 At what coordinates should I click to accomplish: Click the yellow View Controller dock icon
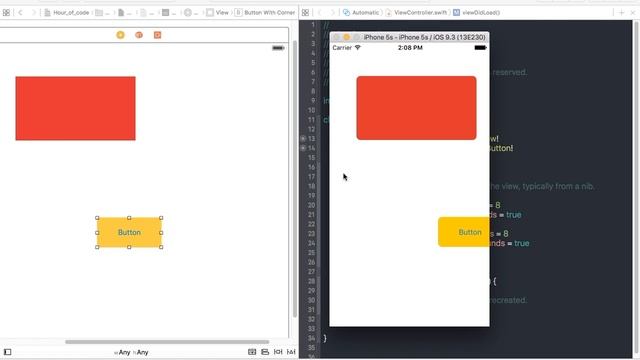(x=120, y=35)
